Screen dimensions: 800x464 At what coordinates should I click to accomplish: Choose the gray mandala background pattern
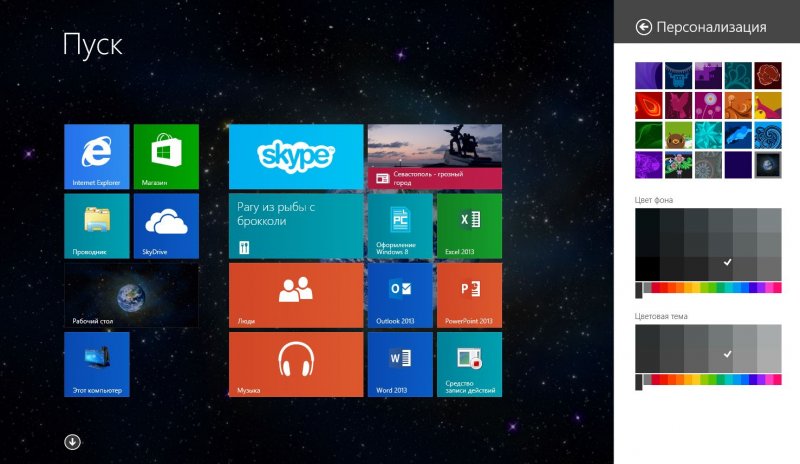click(x=708, y=165)
